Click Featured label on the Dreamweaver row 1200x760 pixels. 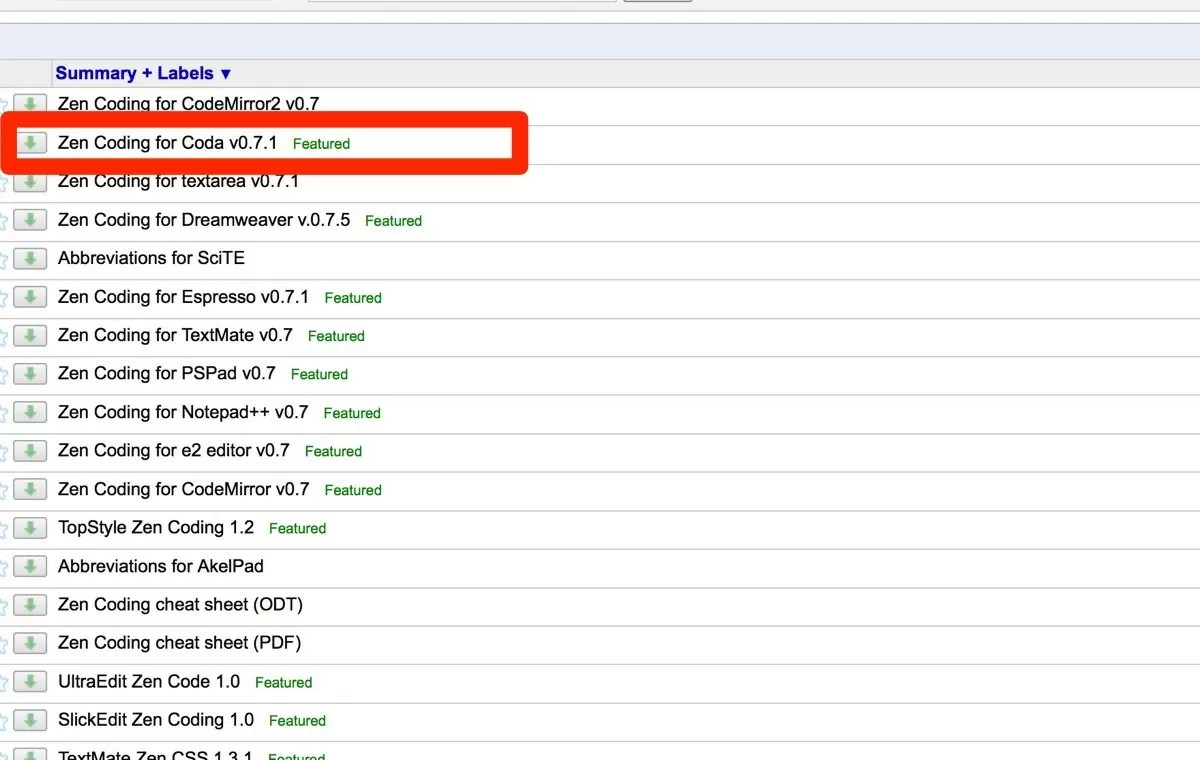tap(393, 221)
